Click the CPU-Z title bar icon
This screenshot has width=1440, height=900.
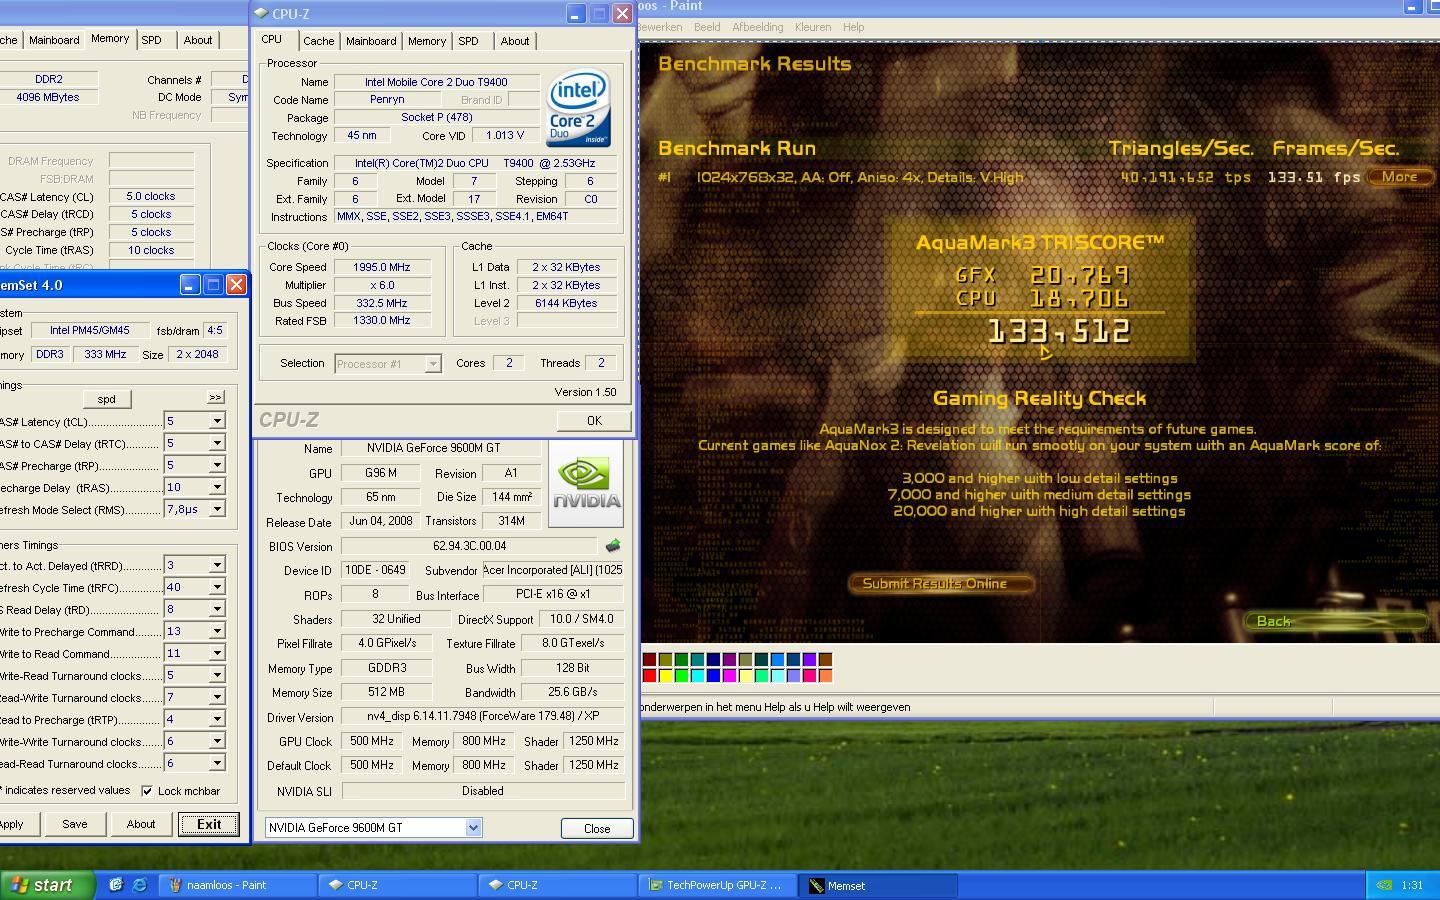tap(261, 14)
